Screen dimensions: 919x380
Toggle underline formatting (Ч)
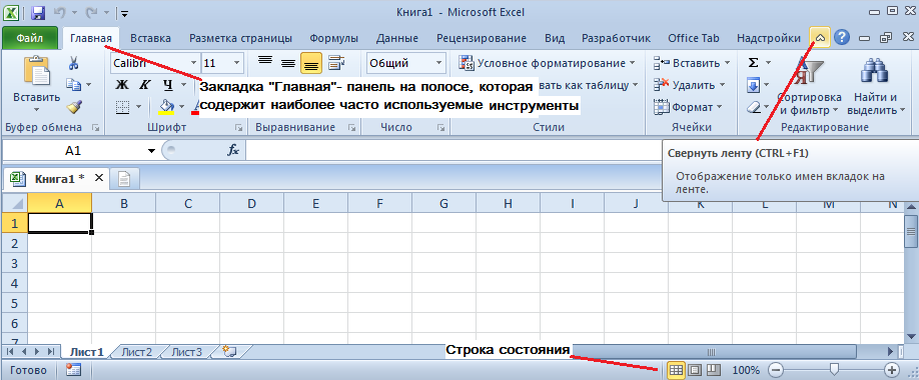click(168, 85)
